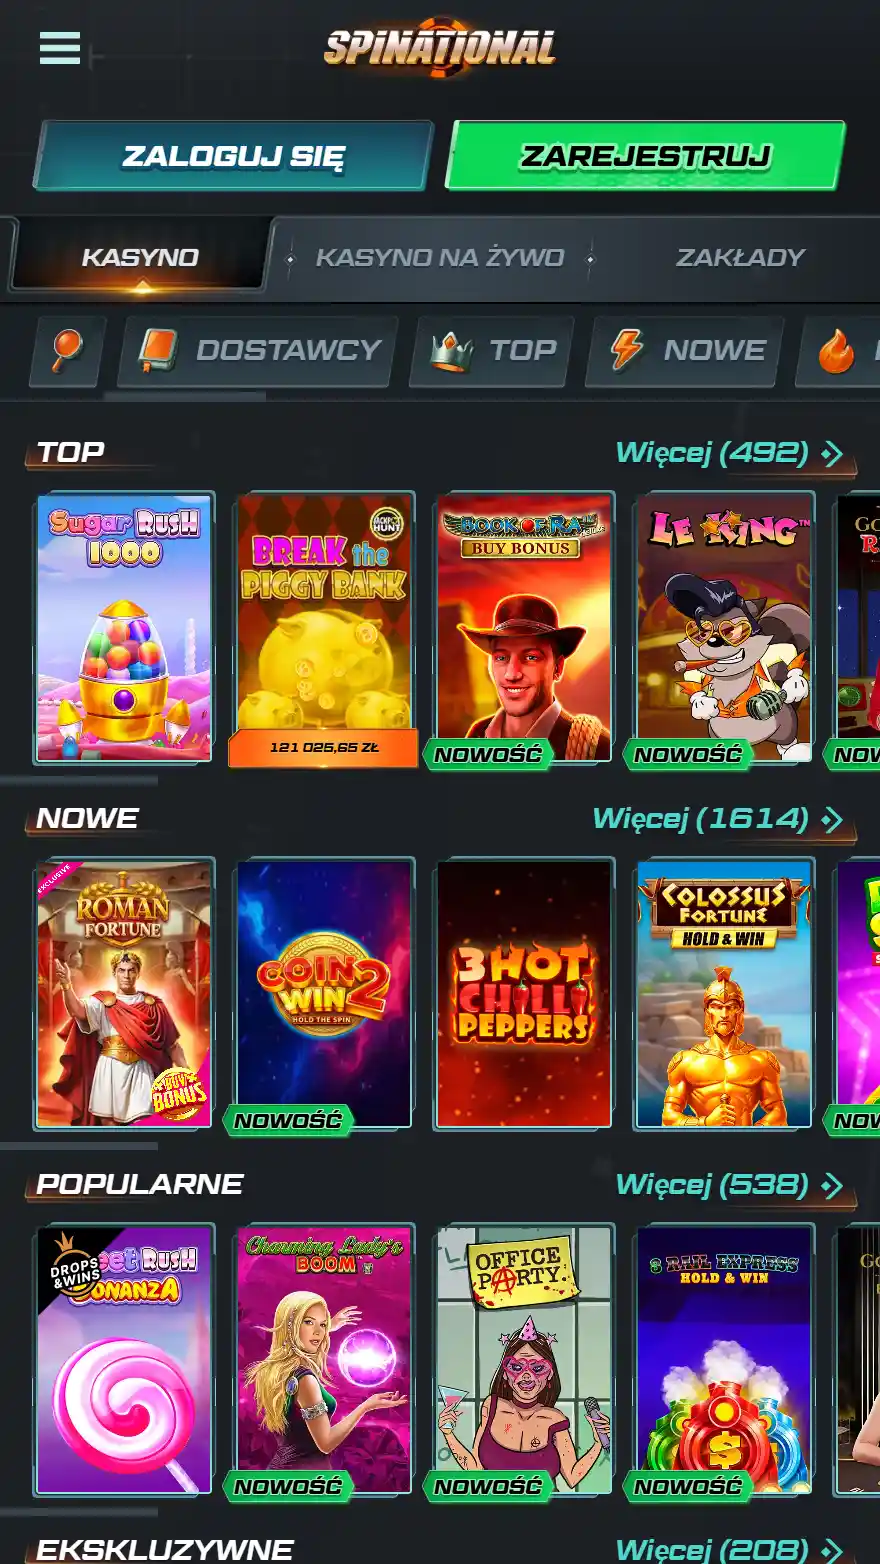The height and width of the screenshot is (1564, 880).
Task: Select the Nowe lightning filter
Action: (x=685, y=351)
